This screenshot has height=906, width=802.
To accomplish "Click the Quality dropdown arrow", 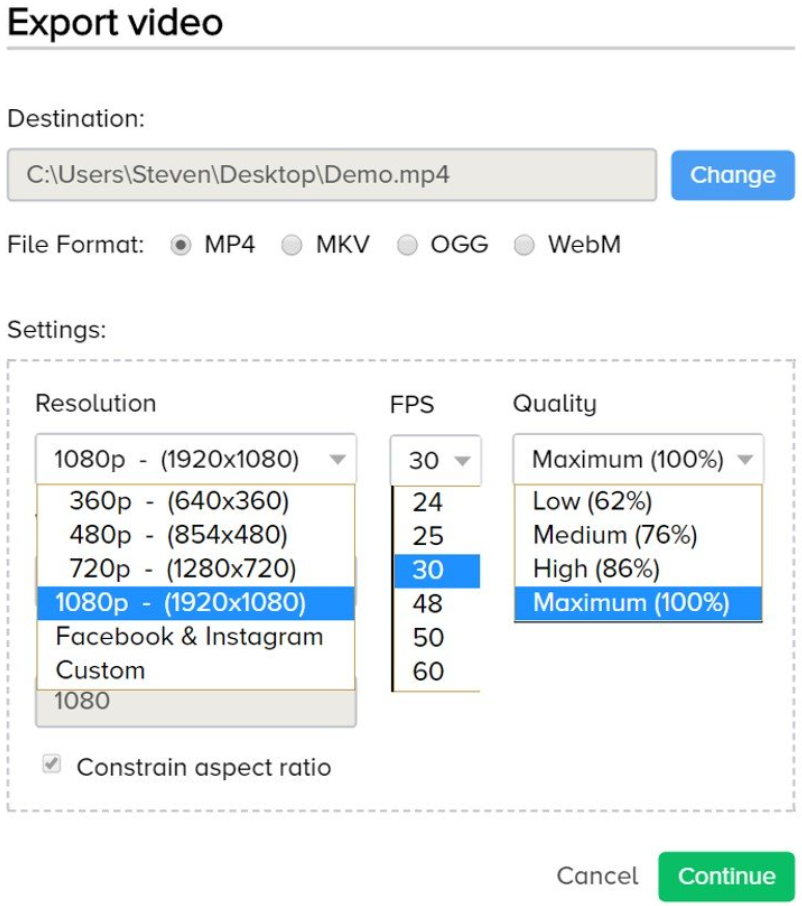I will [x=745, y=459].
